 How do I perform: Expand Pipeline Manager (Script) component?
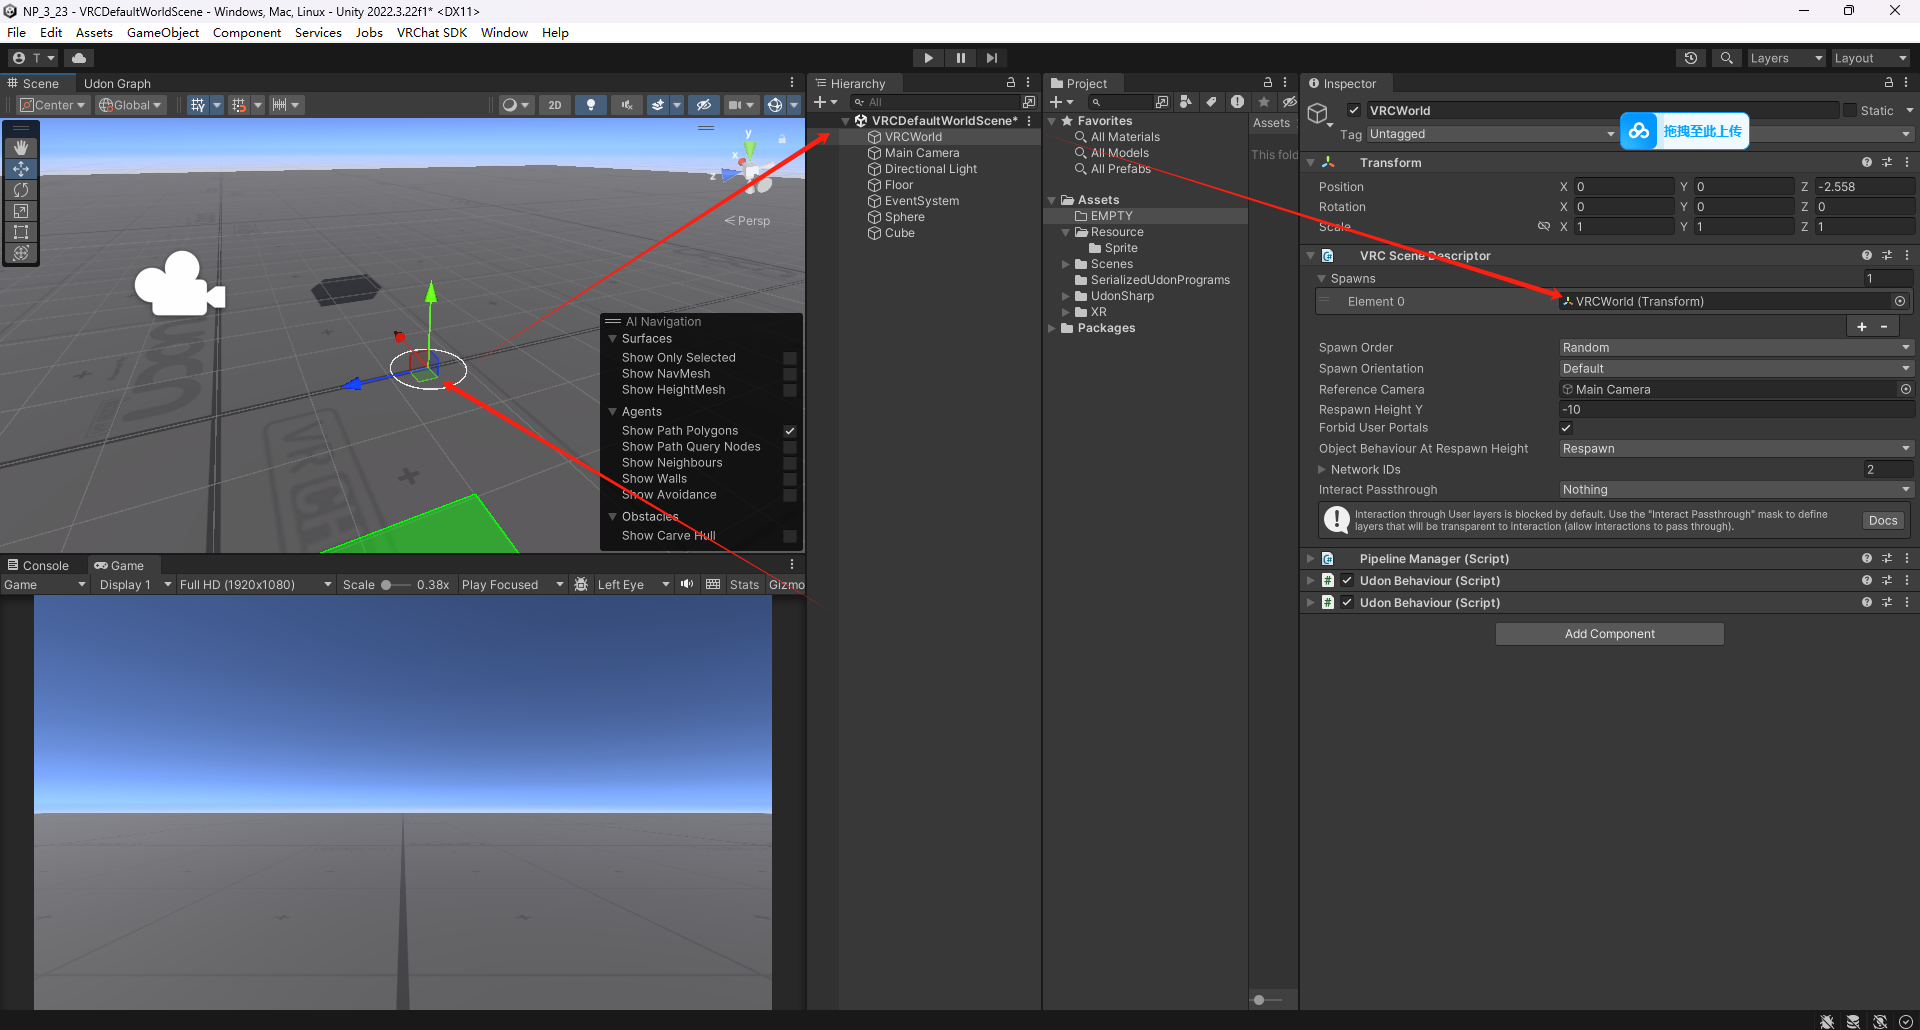[1310, 559]
